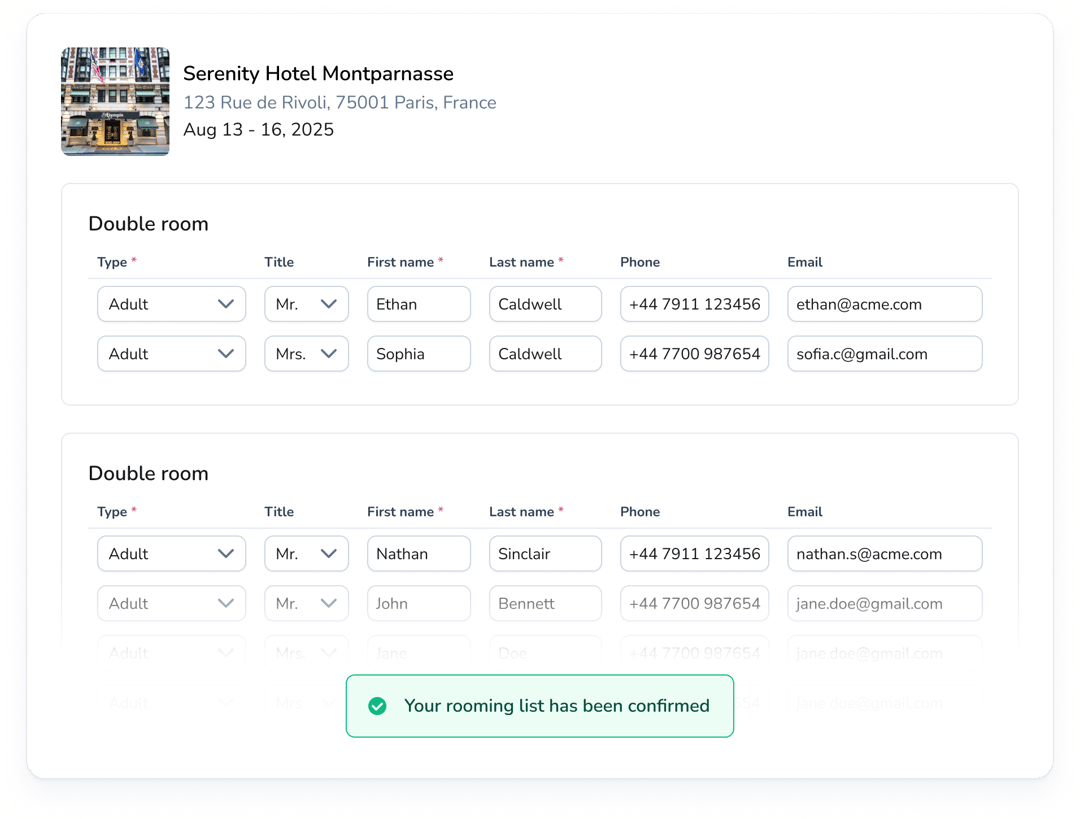
Task: Select the phone field in Ethan's row
Action: pos(694,304)
